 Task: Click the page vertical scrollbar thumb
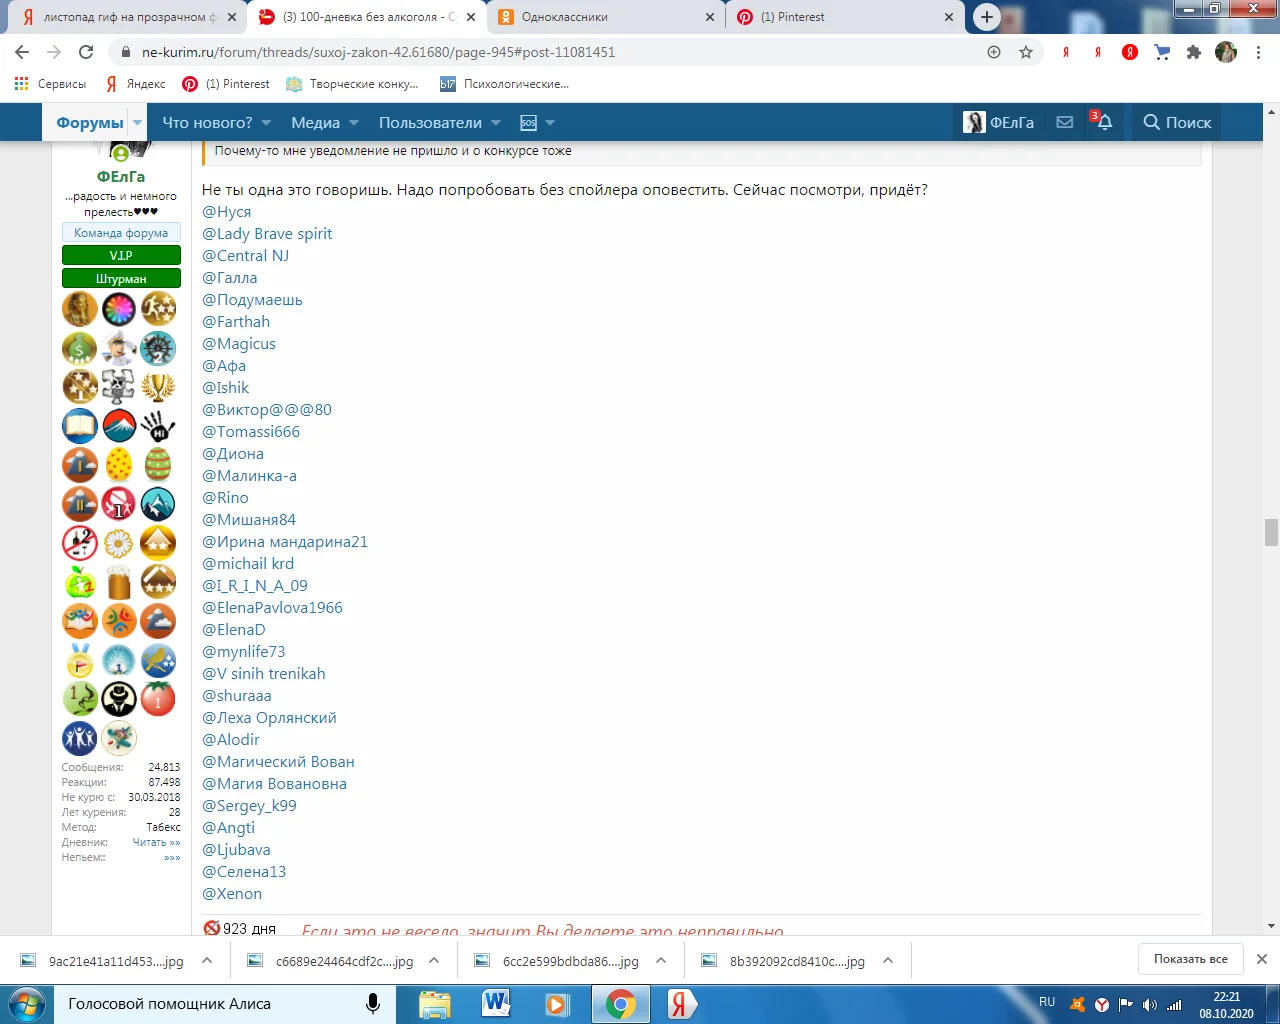[1271, 532]
